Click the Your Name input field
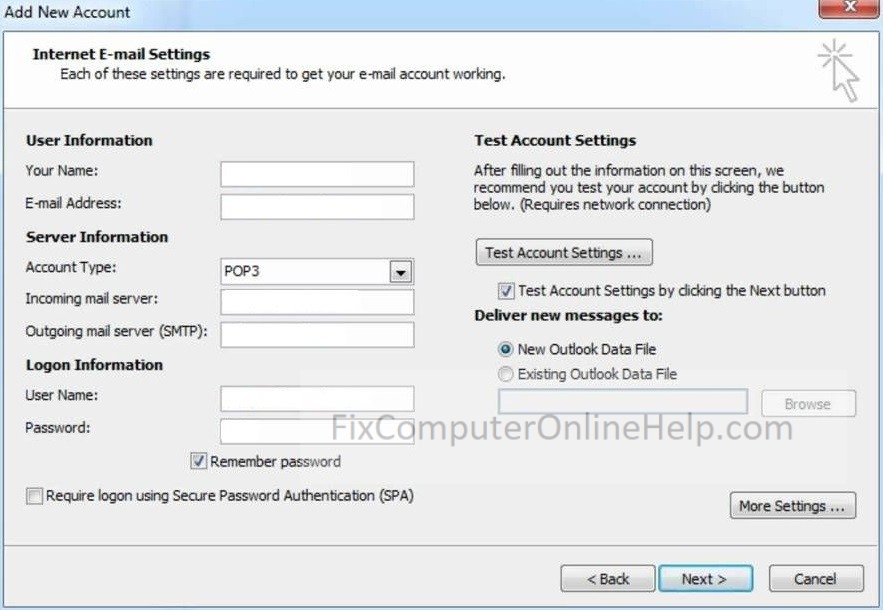The width and height of the screenshot is (883, 610). (317, 174)
